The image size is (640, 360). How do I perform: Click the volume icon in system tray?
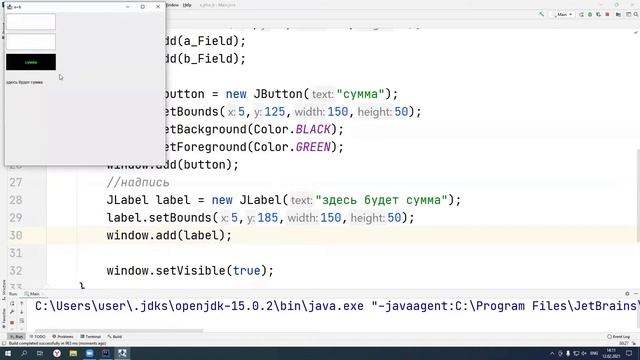tap(584, 353)
